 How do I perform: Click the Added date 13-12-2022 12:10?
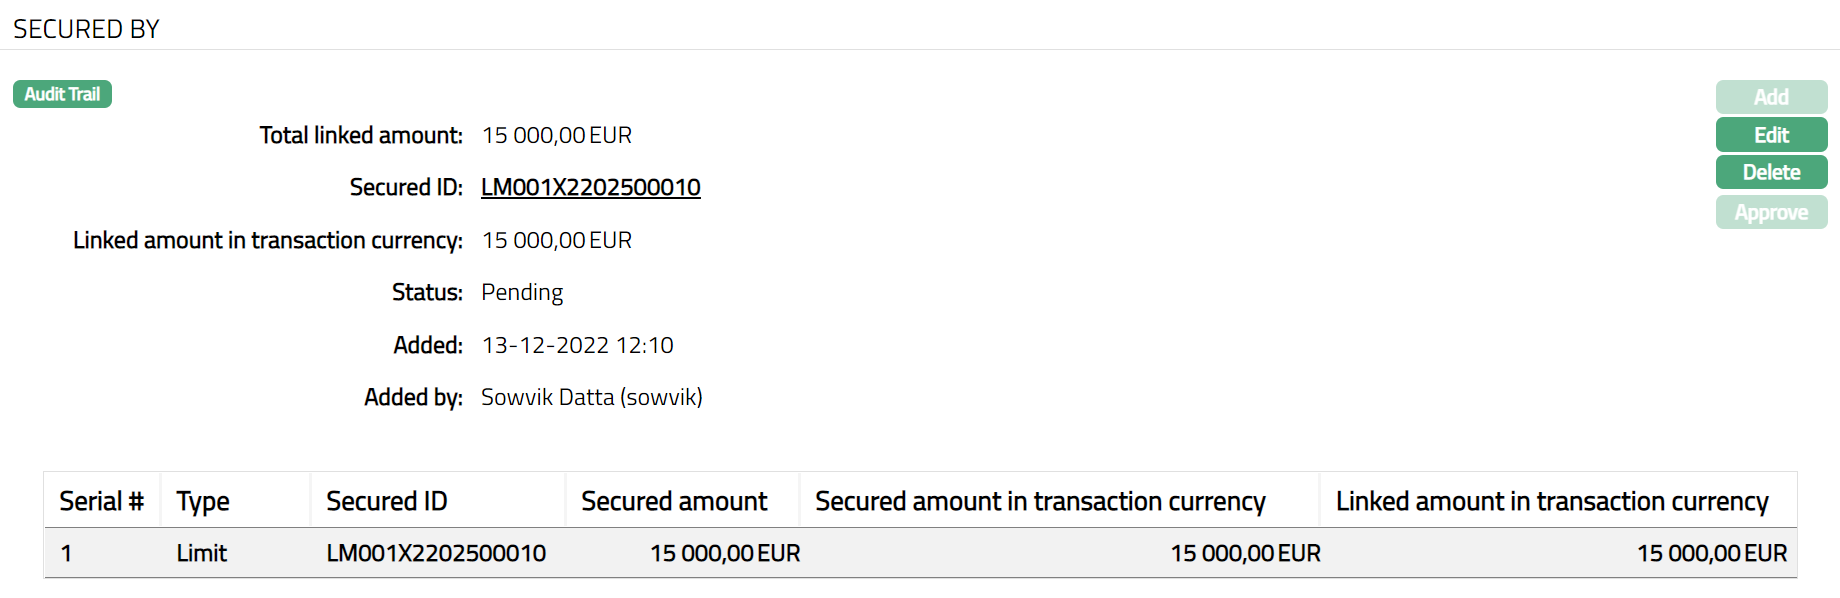coord(577,345)
